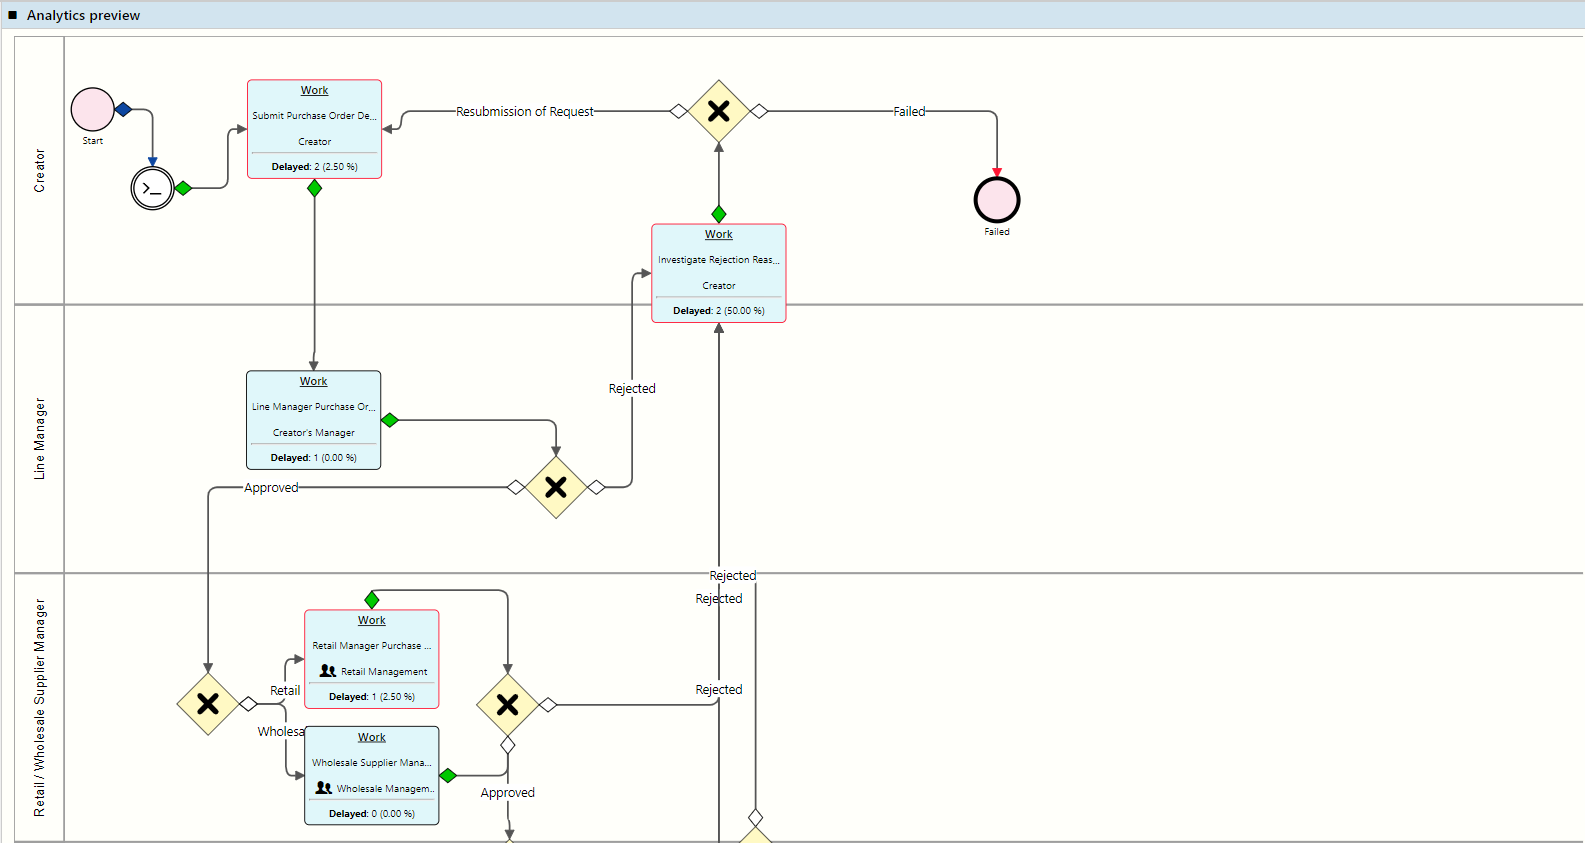Click the Approved label on Line Manager flow
This screenshot has width=1585, height=843.
271,487
